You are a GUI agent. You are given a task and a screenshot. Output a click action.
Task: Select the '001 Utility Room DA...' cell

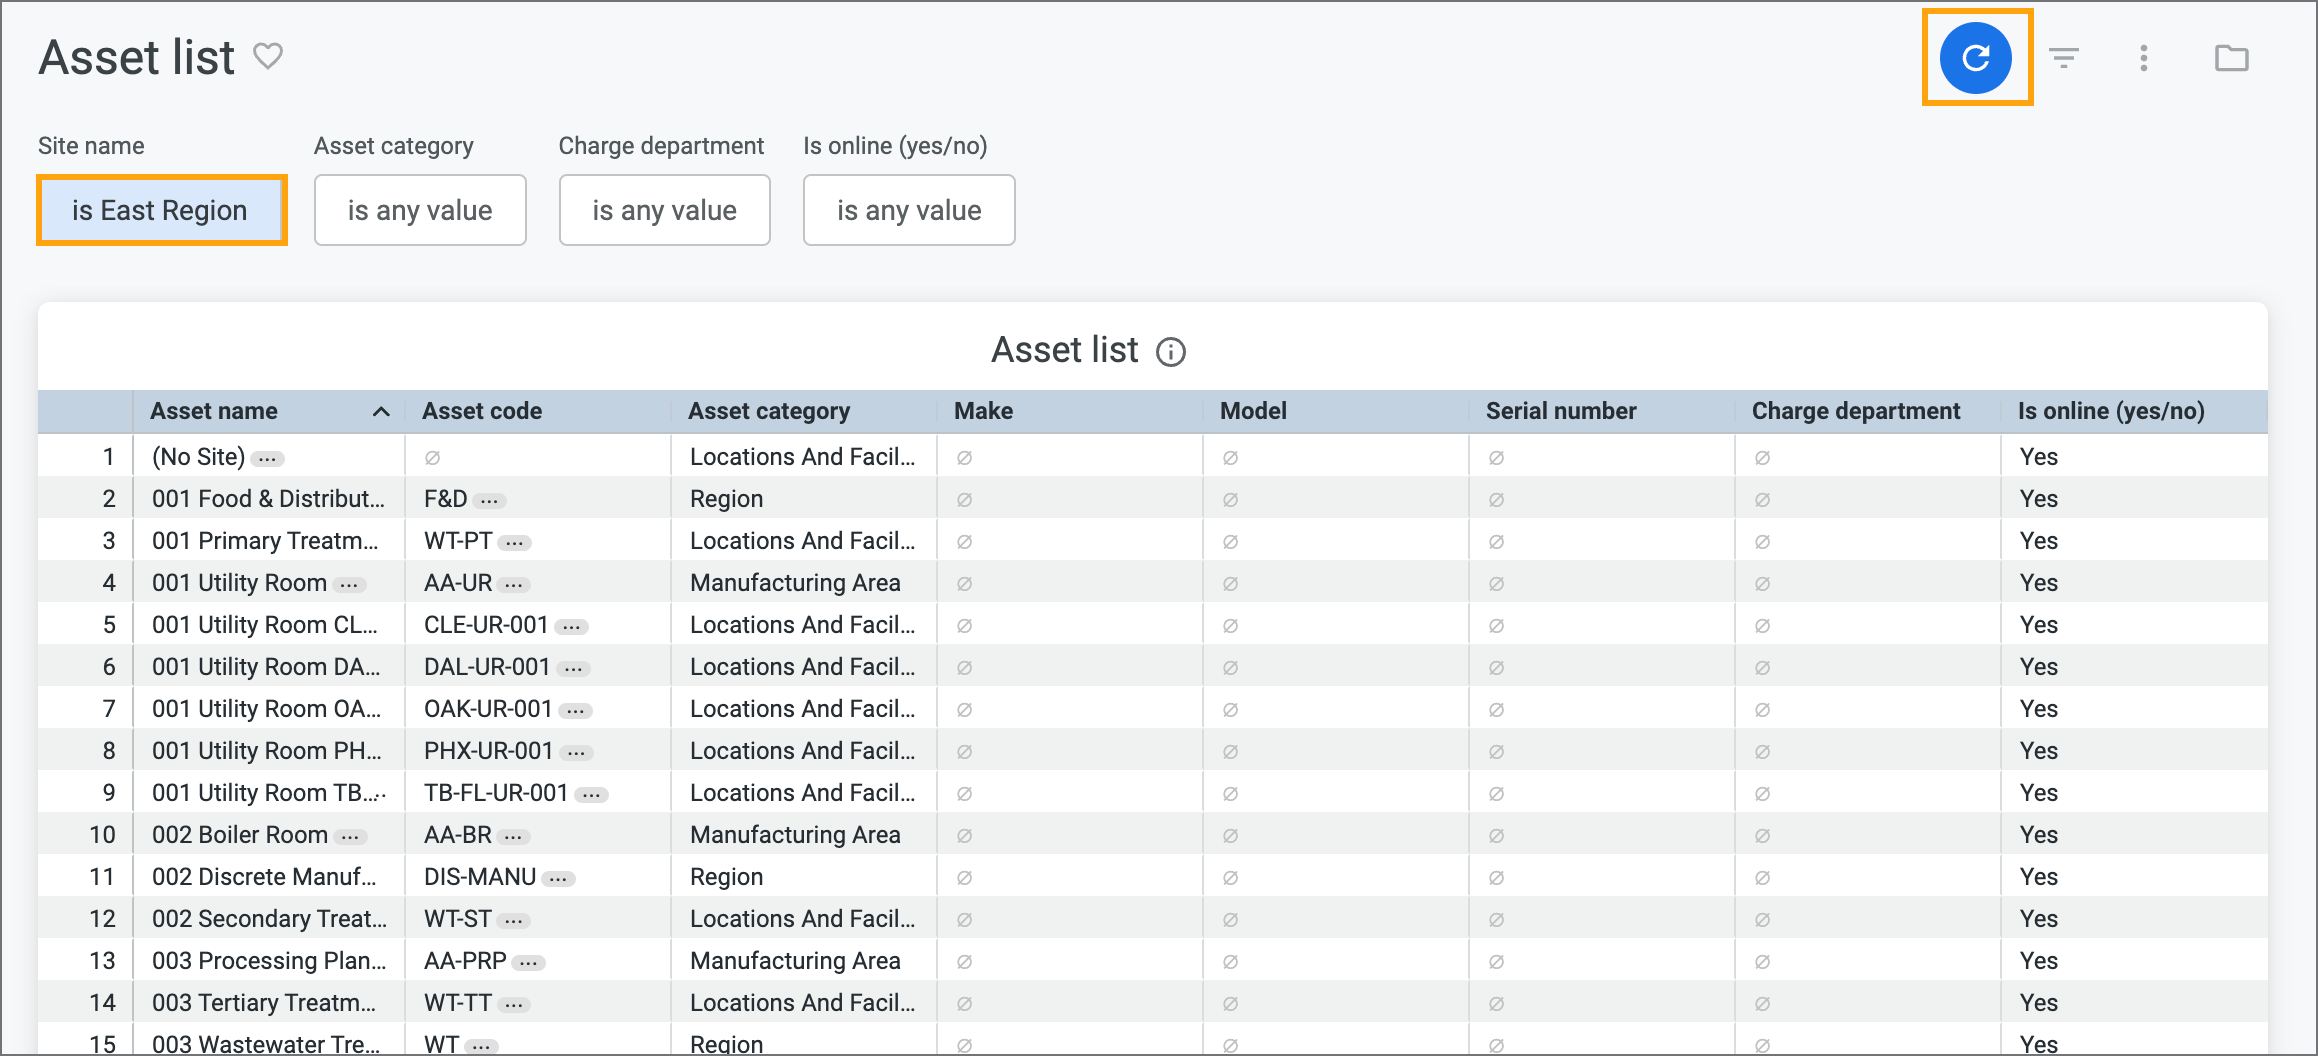[268, 667]
